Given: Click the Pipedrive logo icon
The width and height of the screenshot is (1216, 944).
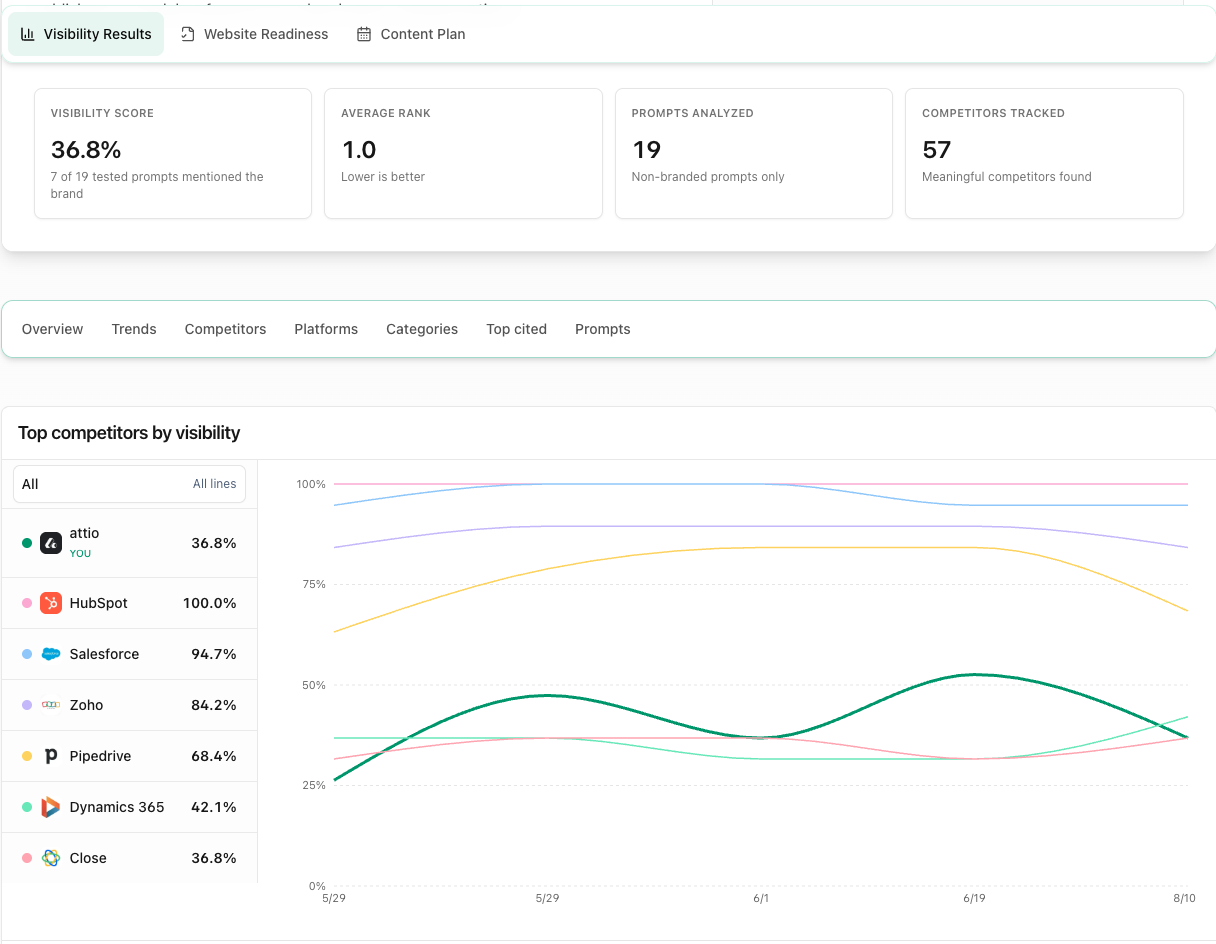Looking at the screenshot, I should tap(51, 756).
